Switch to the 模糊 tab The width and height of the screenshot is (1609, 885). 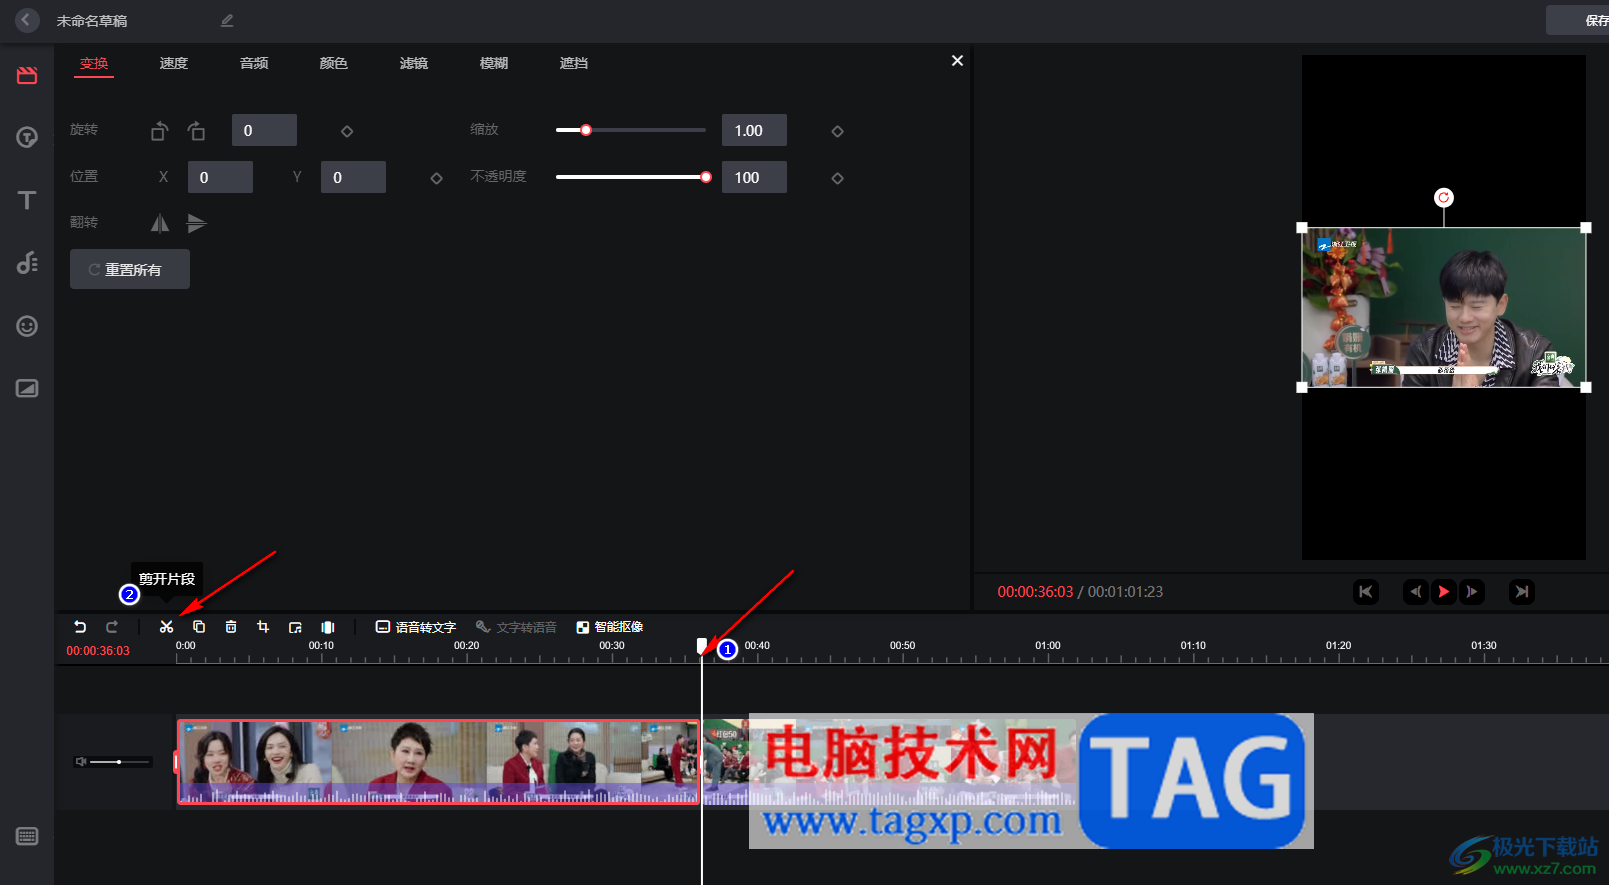pyautogui.click(x=494, y=63)
